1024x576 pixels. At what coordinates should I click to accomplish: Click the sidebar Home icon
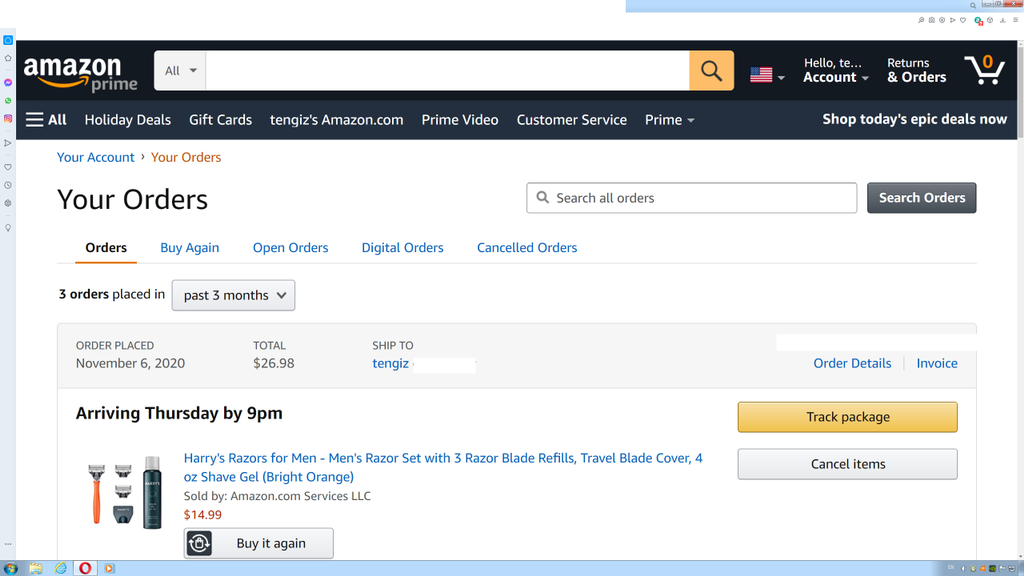pyautogui.click(x=8, y=40)
